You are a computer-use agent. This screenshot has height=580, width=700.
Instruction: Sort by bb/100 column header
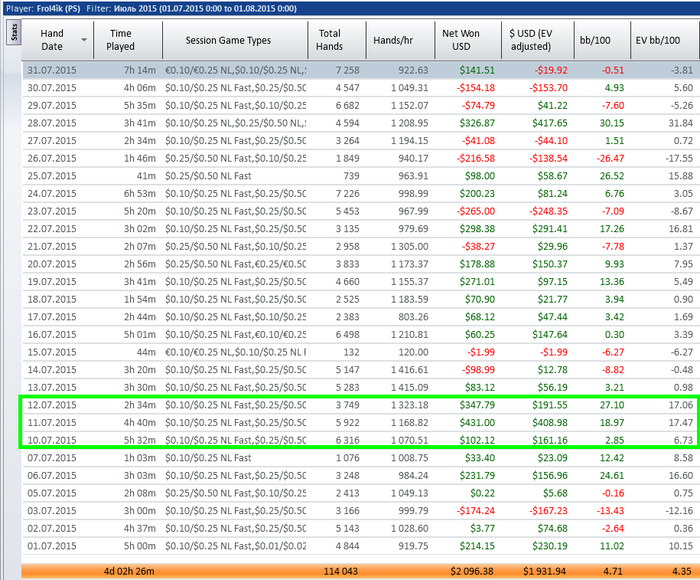click(x=594, y=40)
